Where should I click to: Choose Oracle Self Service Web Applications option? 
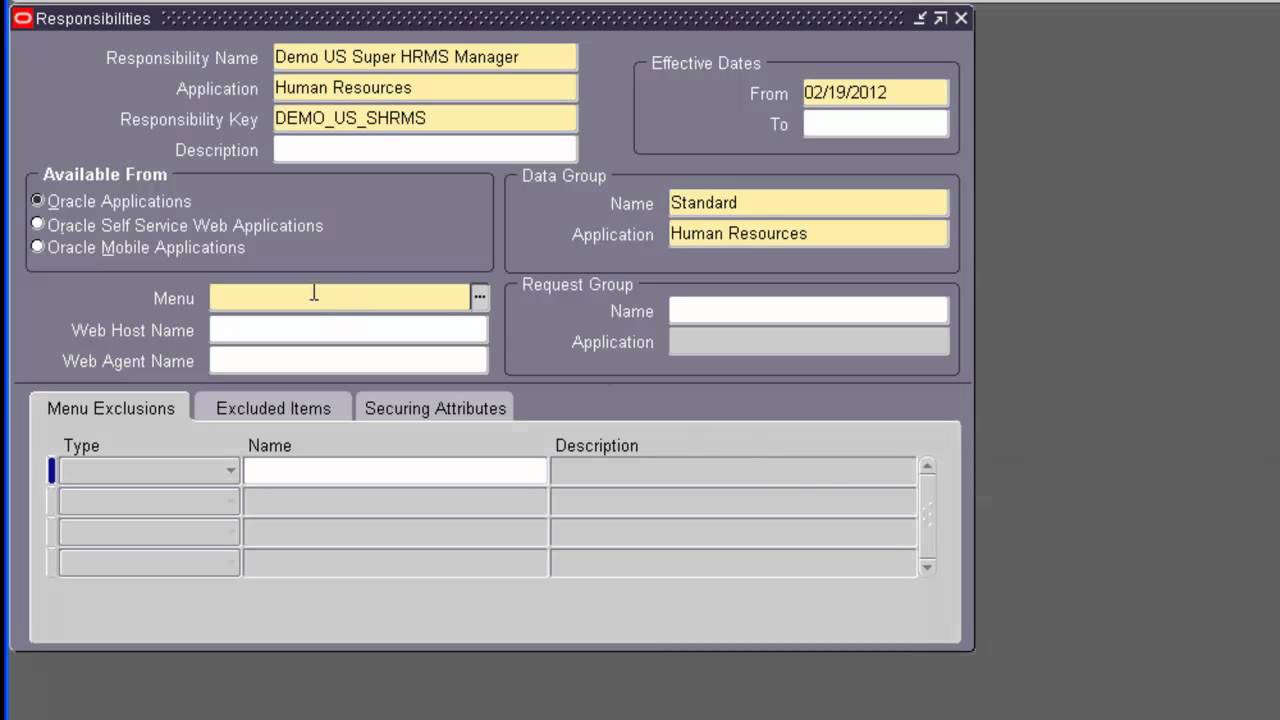click(37, 223)
